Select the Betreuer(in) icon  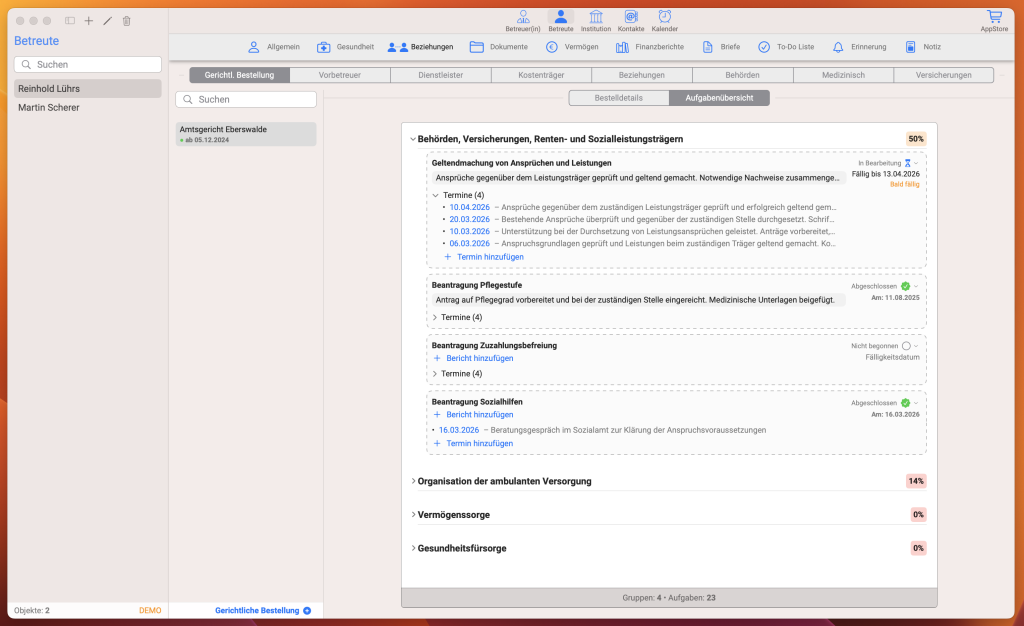[x=522, y=17]
